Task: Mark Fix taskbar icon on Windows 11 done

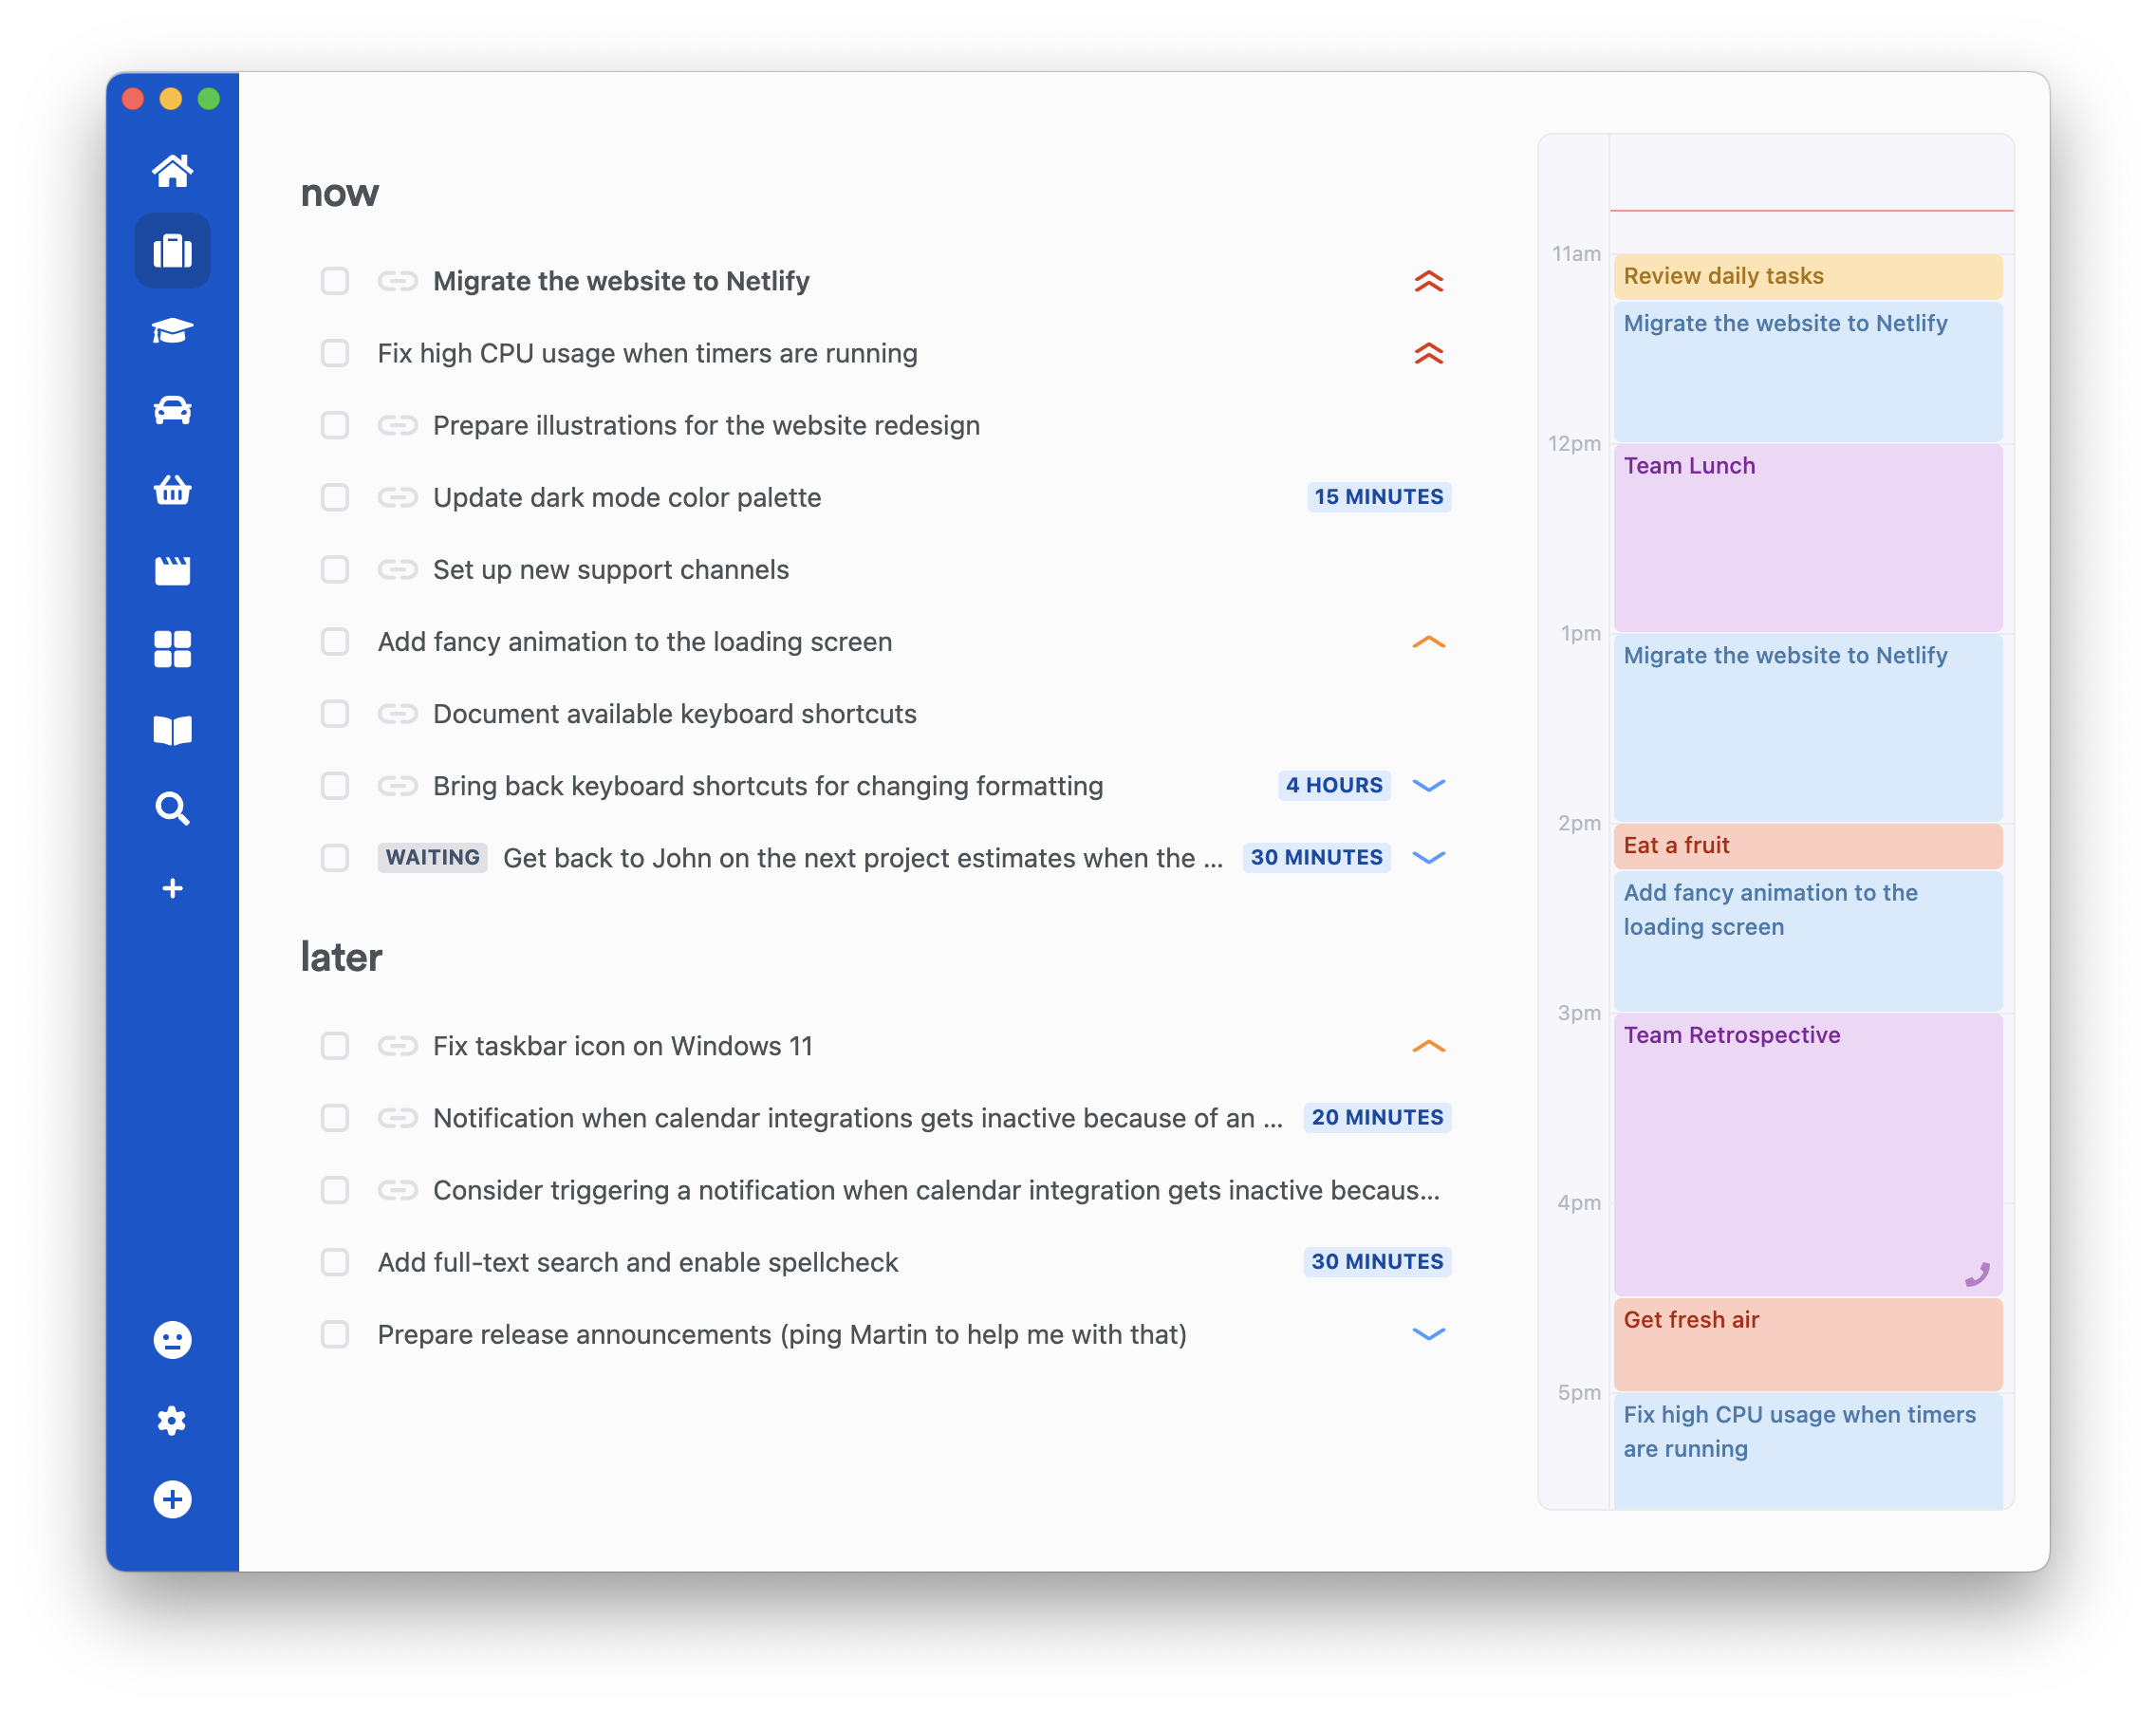Action: click(335, 1046)
